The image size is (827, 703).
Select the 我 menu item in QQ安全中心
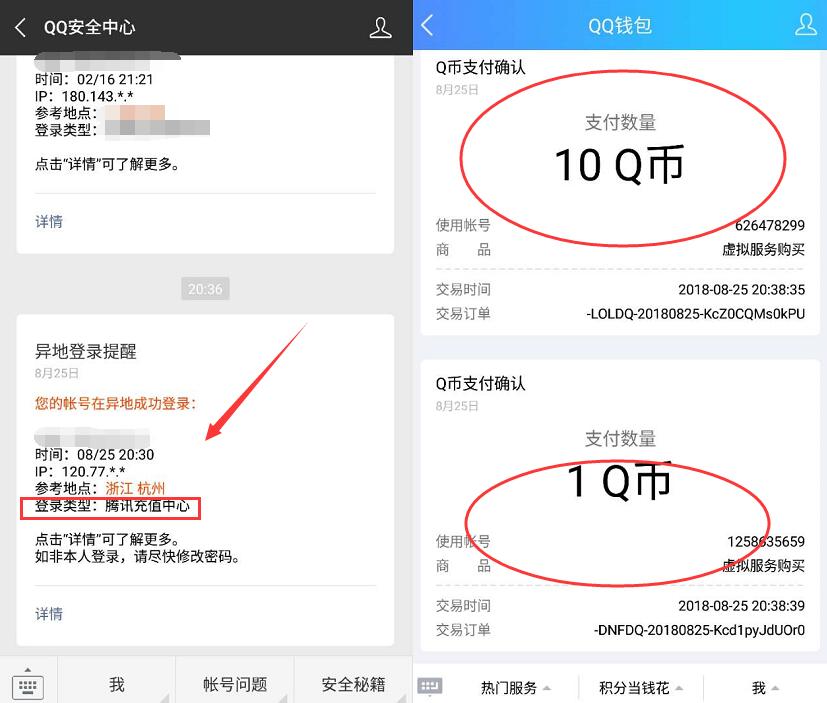117,684
